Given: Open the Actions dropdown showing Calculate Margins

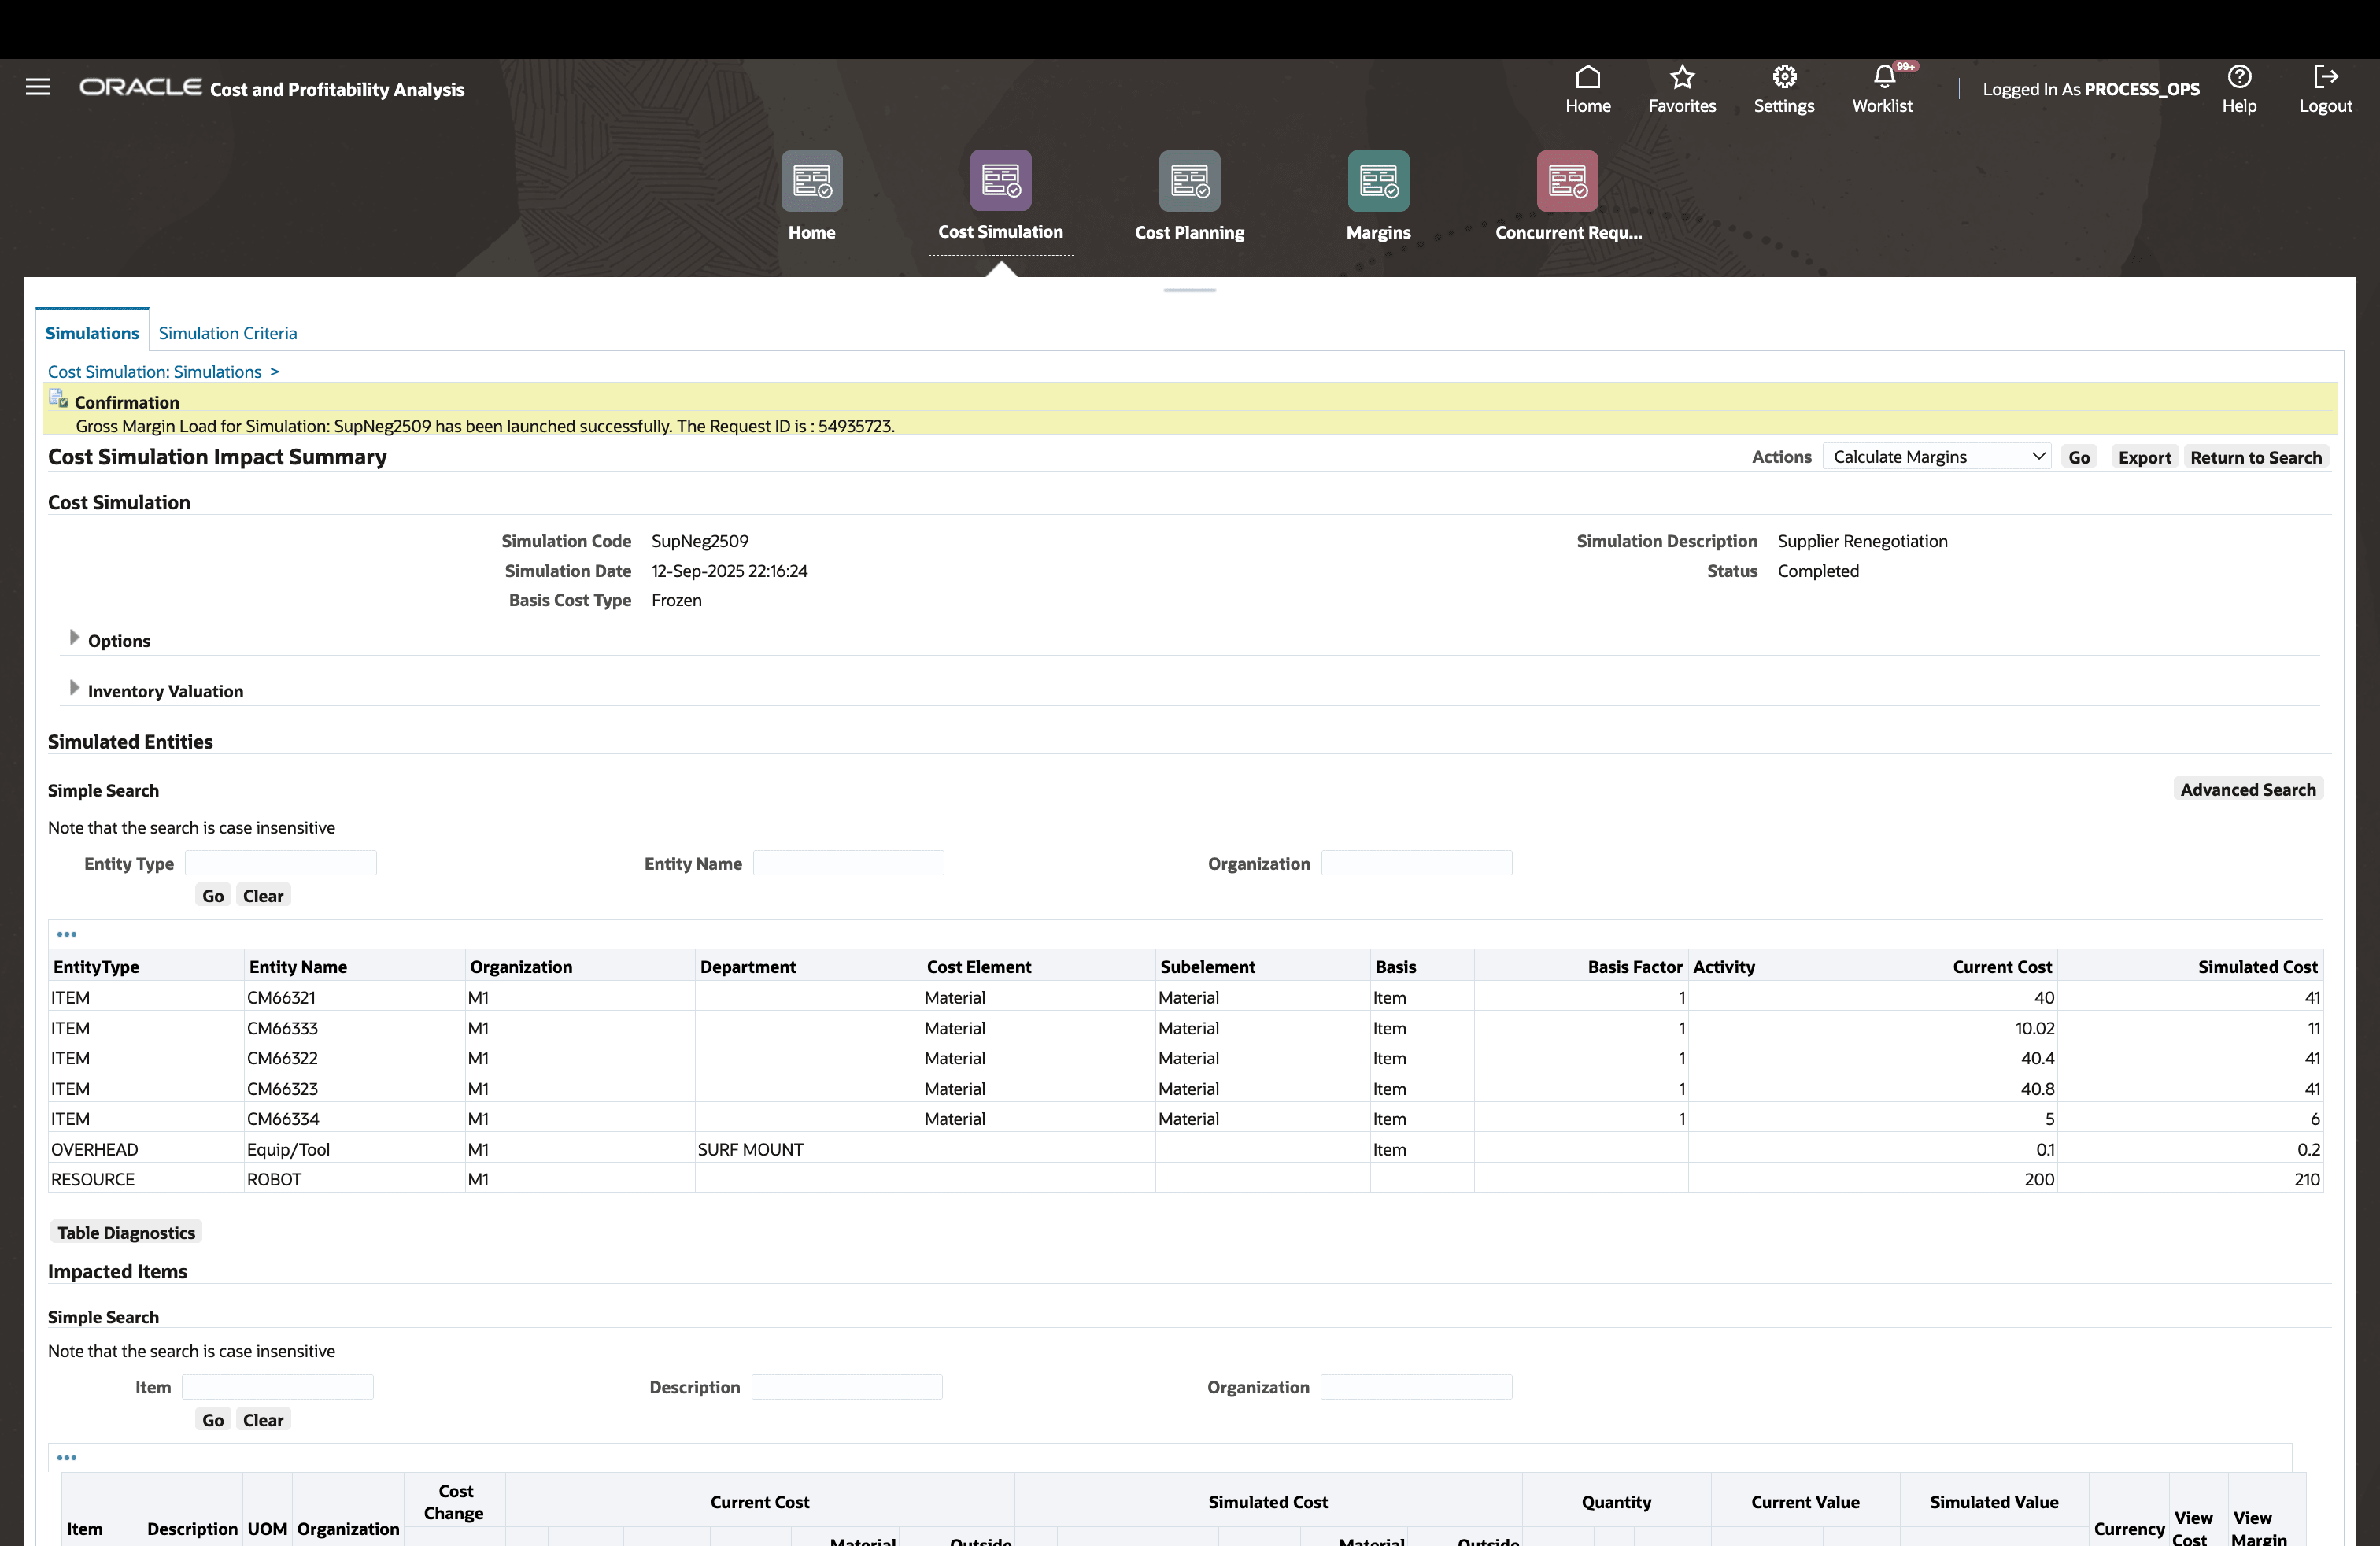Looking at the screenshot, I should [x=1936, y=457].
